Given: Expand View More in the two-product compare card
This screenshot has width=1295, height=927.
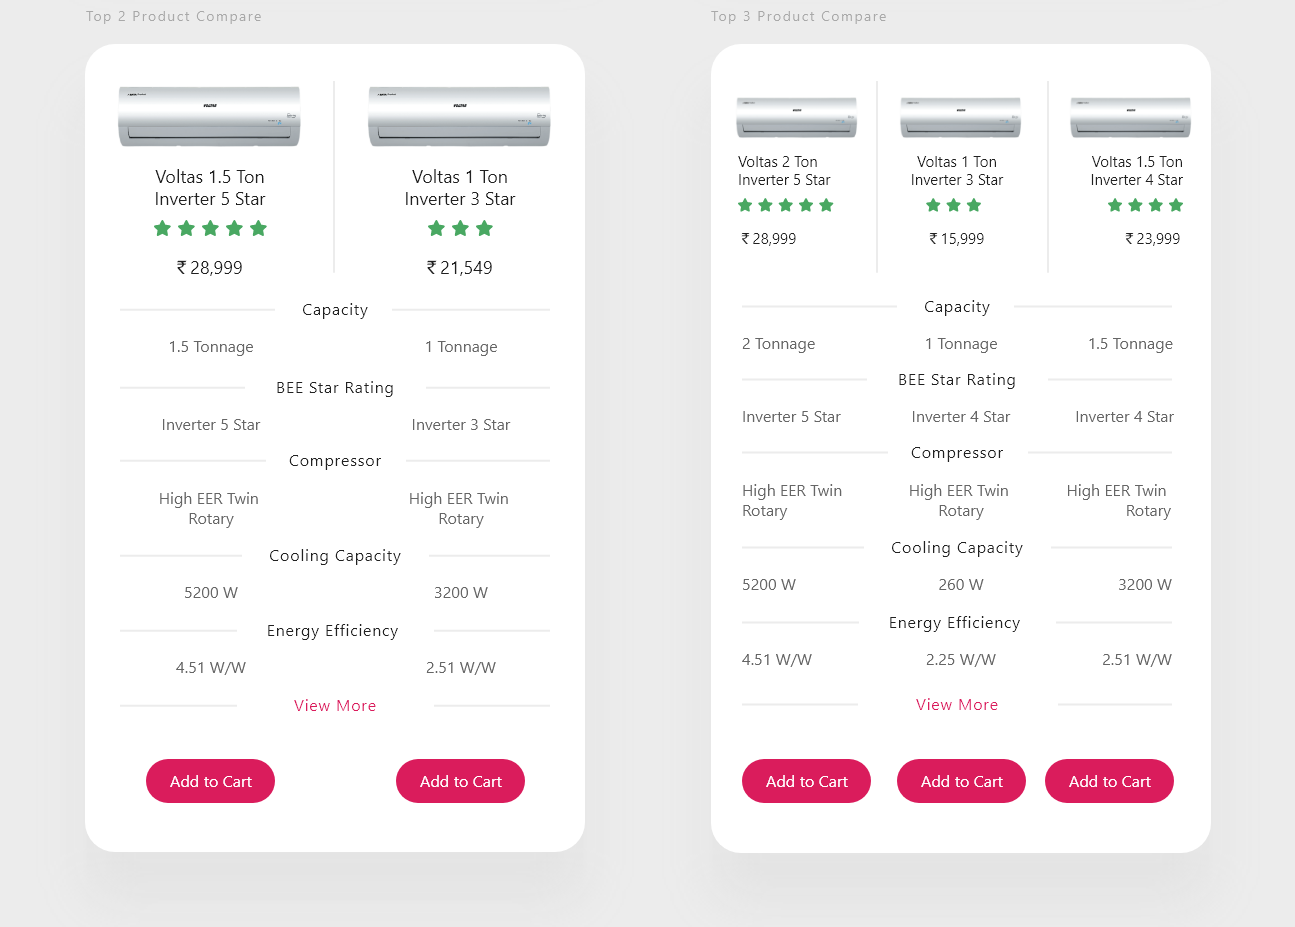Looking at the screenshot, I should (335, 706).
